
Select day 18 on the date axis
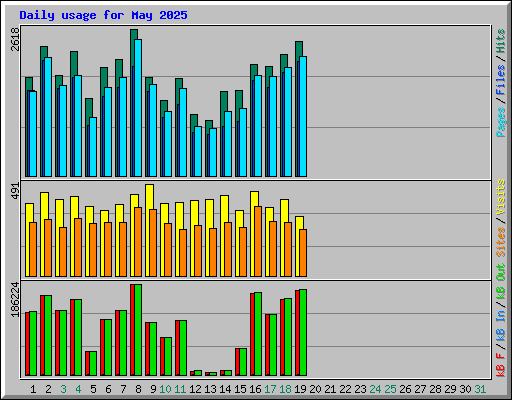[285, 389]
